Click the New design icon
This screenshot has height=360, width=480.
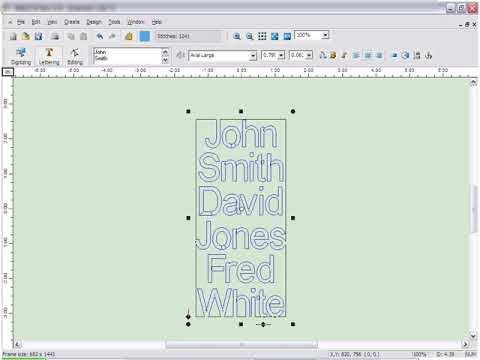[x=13, y=36]
